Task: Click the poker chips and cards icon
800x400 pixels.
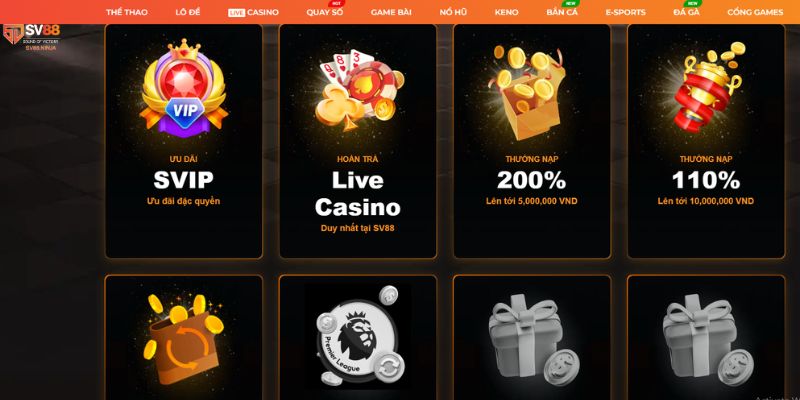Action: pos(358,90)
